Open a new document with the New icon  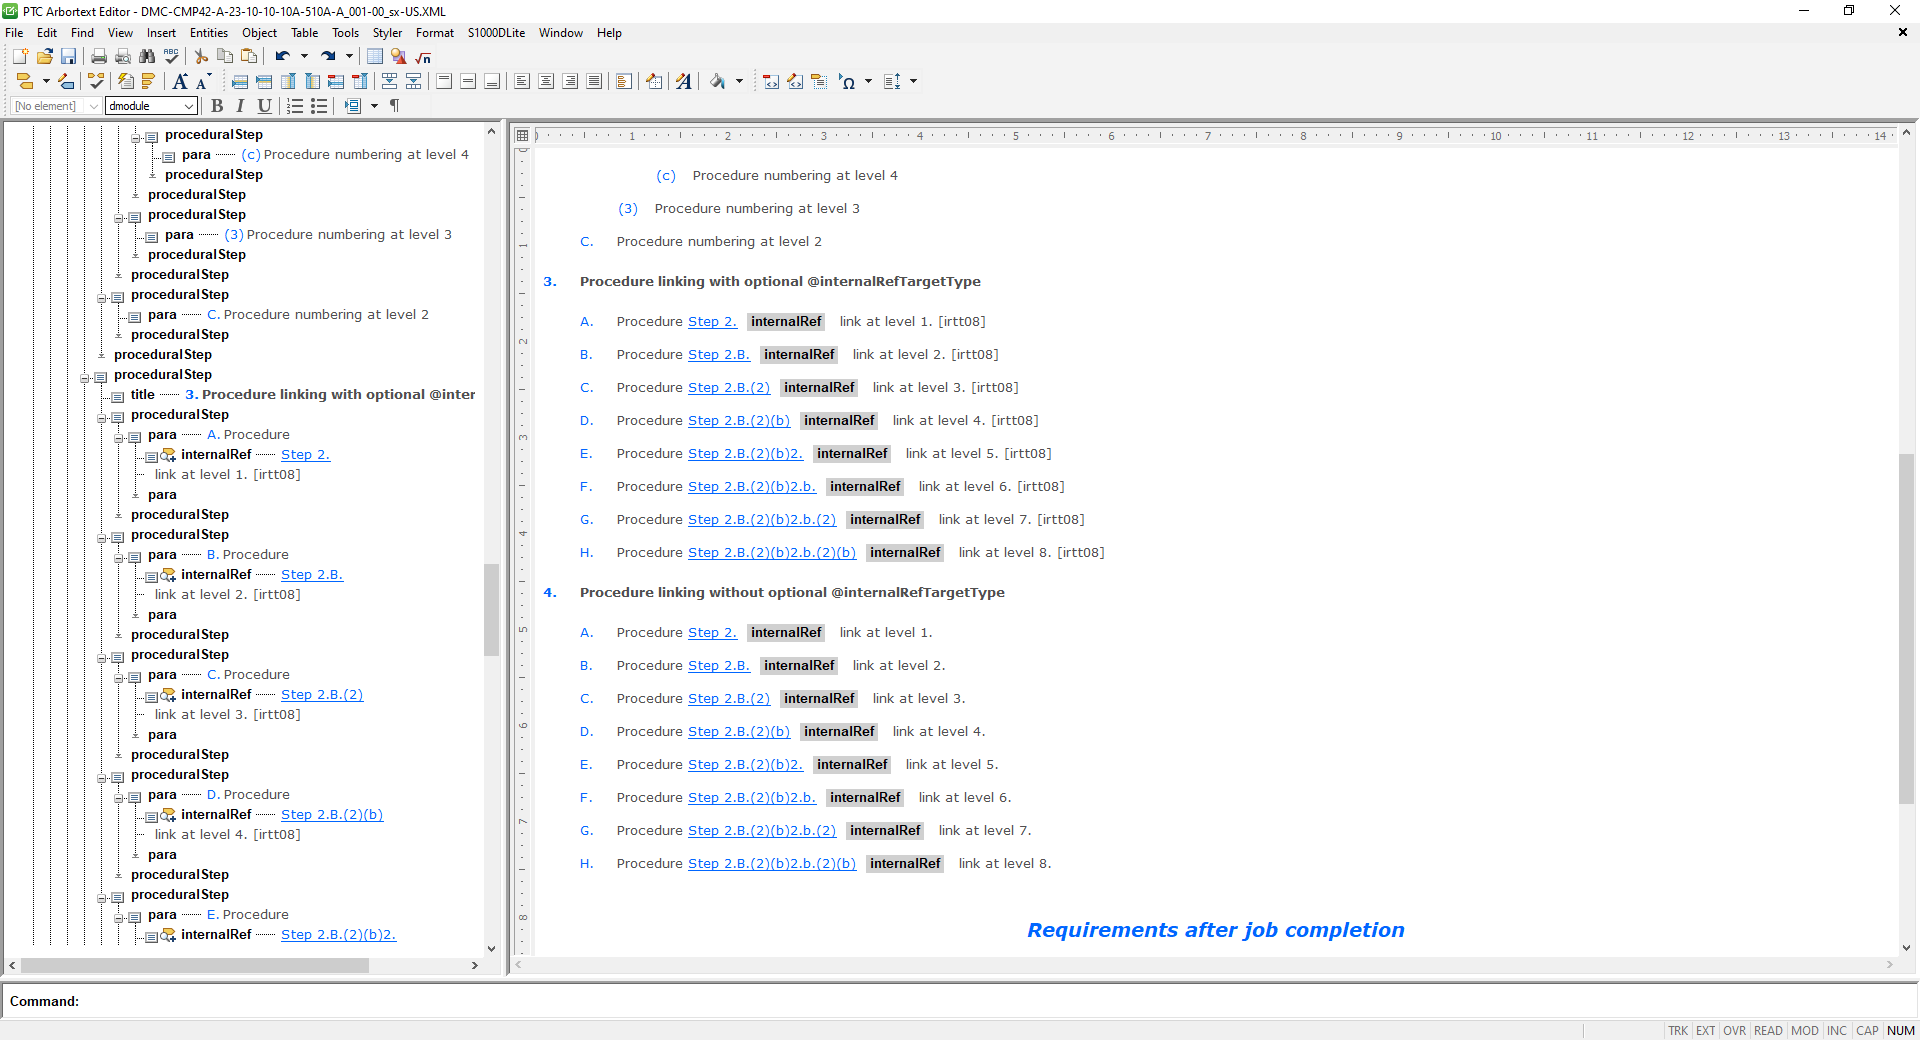[x=20, y=57]
